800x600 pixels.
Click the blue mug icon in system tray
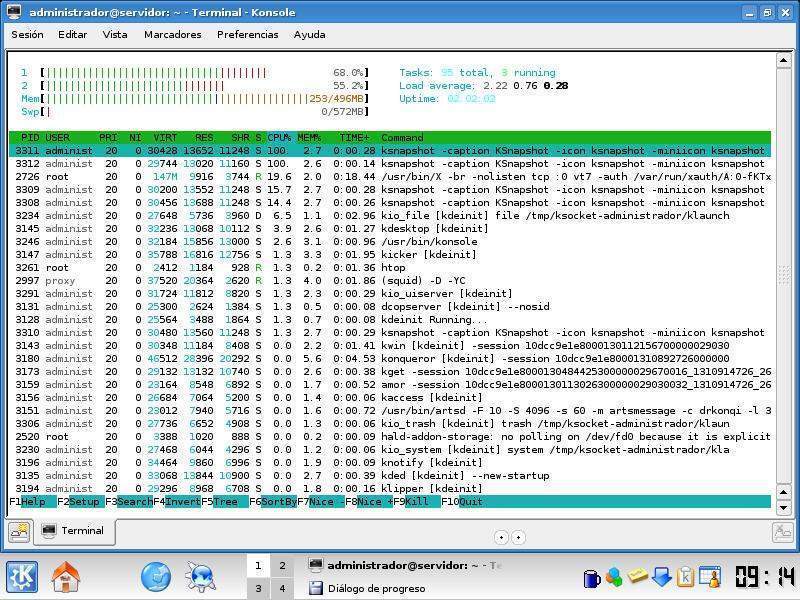(x=592, y=577)
